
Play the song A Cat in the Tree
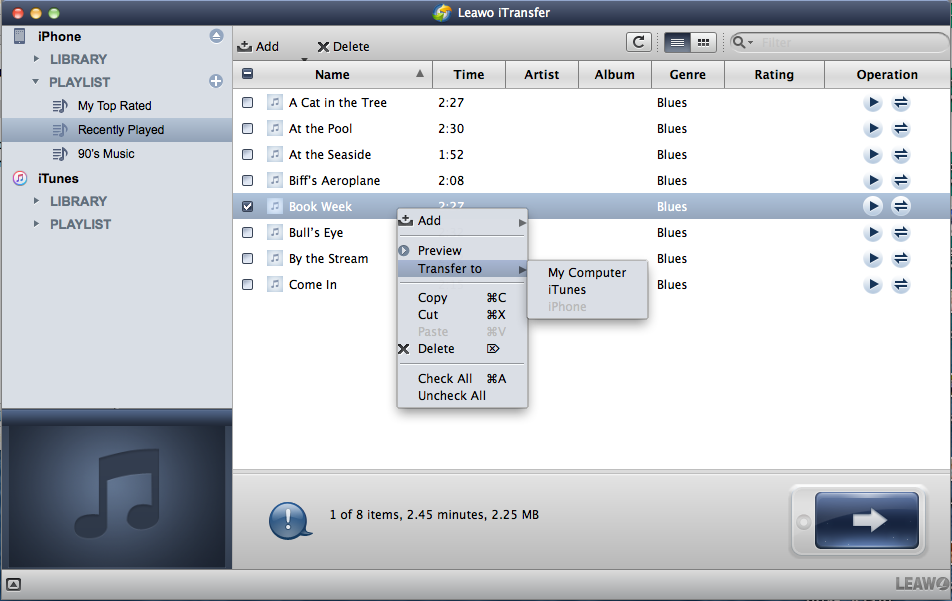coord(873,103)
